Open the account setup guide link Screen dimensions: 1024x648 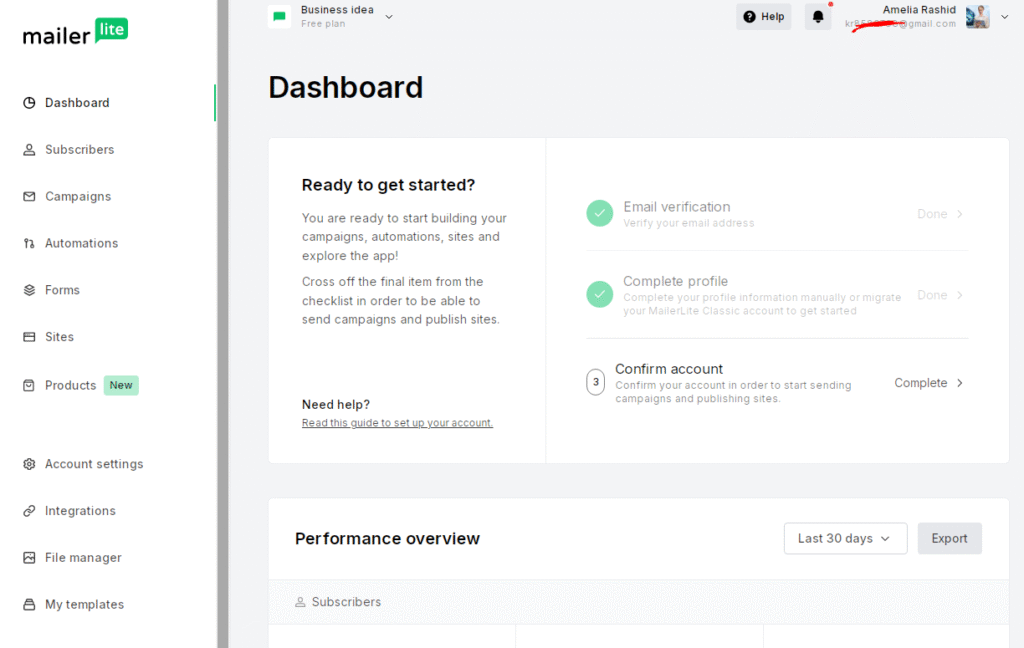pyautogui.click(x=397, y=423)
